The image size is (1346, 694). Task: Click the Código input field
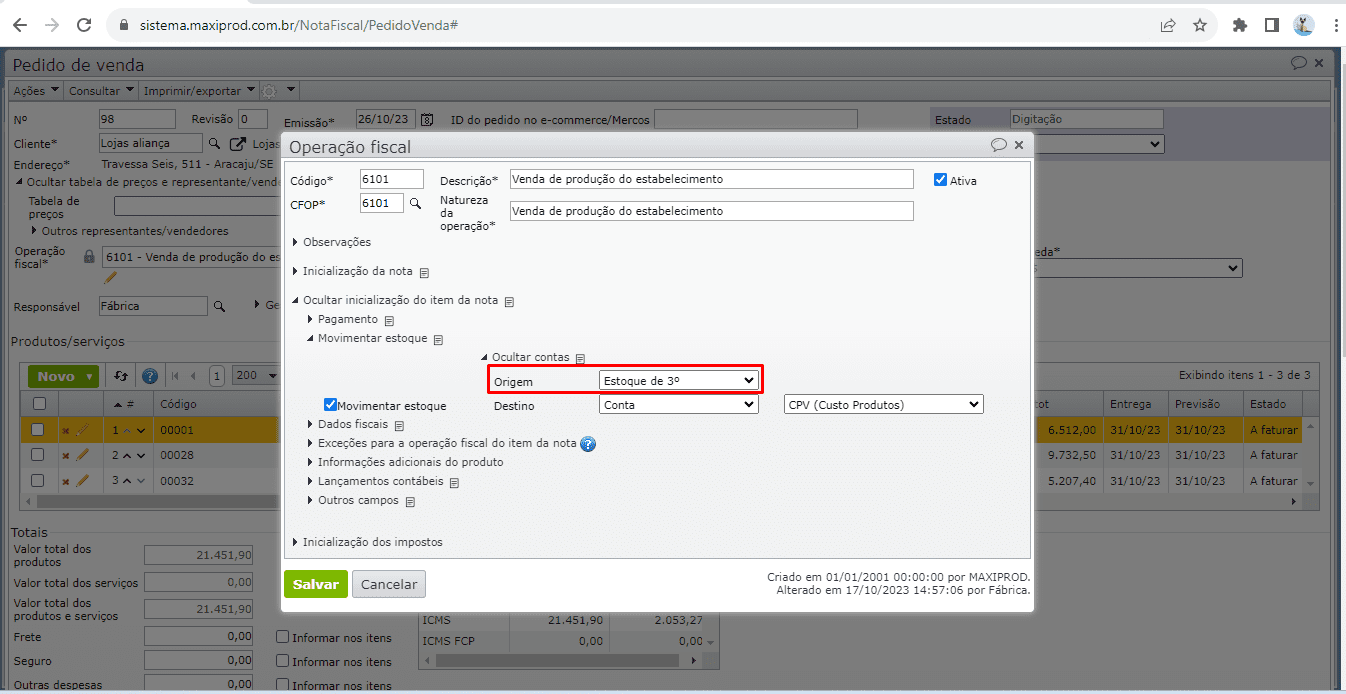click(x=391, y=179)
